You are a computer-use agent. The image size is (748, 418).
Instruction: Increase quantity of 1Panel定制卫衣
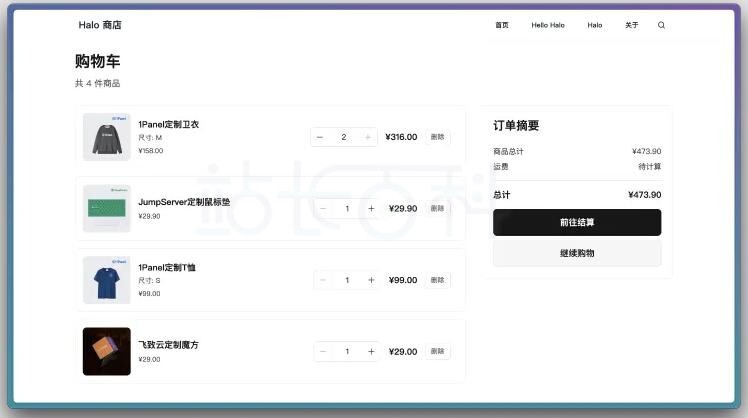point(368,137)
